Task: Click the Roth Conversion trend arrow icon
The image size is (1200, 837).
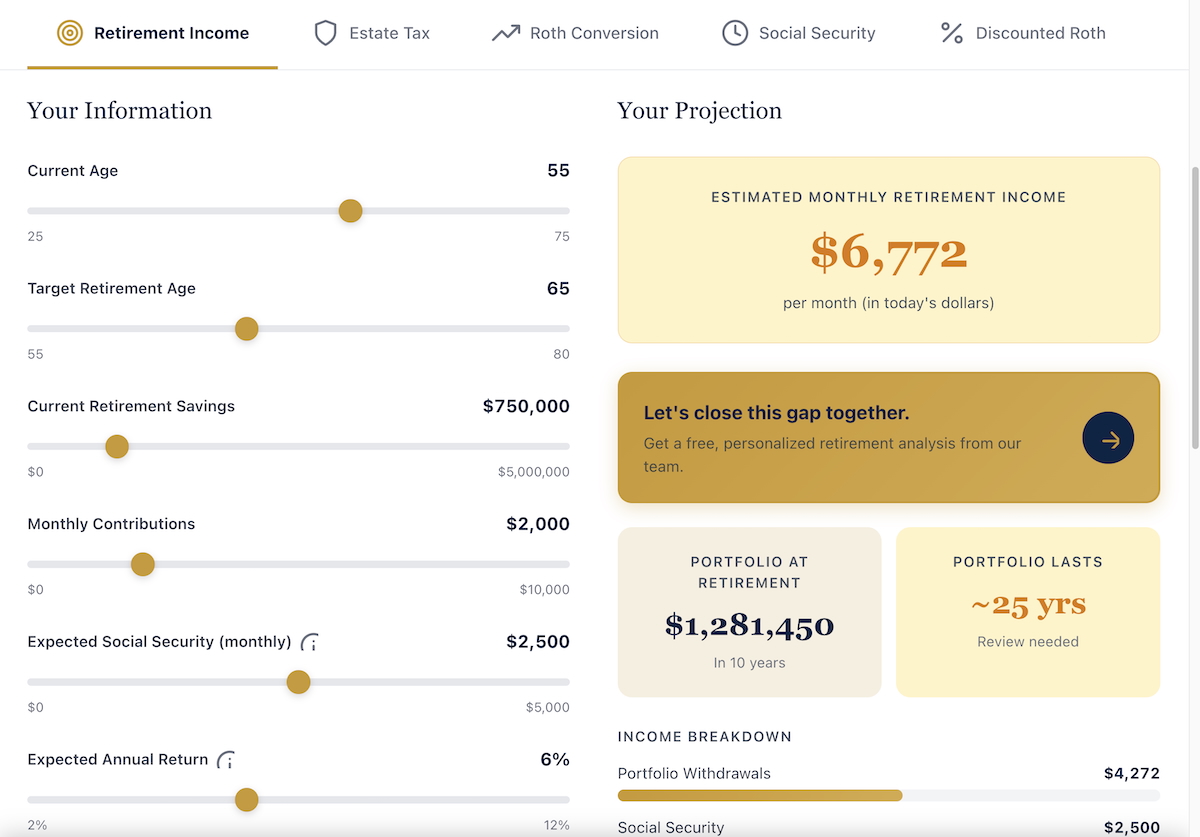Action: click(x=506, y=33)
